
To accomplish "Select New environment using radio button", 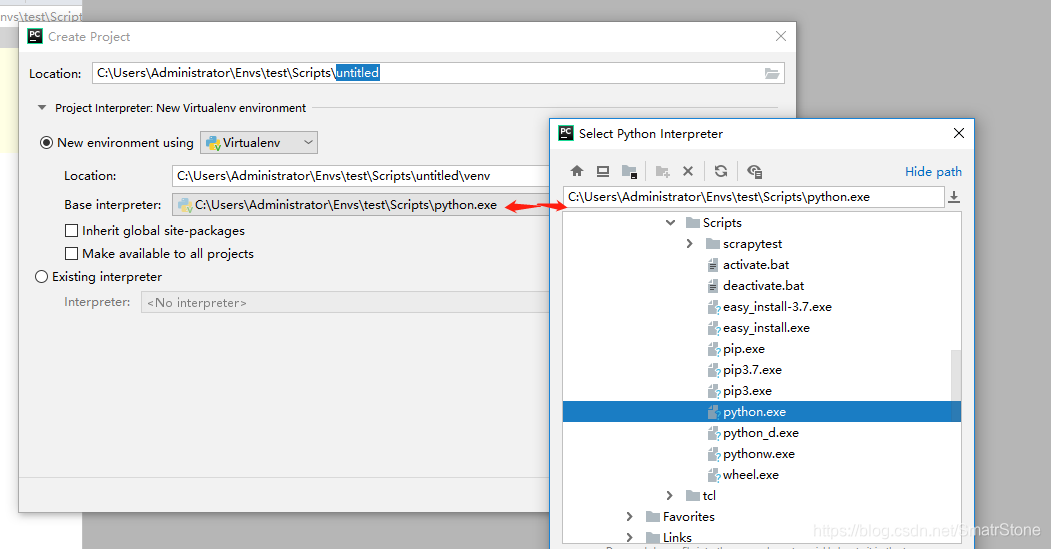I will tap(46, 143).
